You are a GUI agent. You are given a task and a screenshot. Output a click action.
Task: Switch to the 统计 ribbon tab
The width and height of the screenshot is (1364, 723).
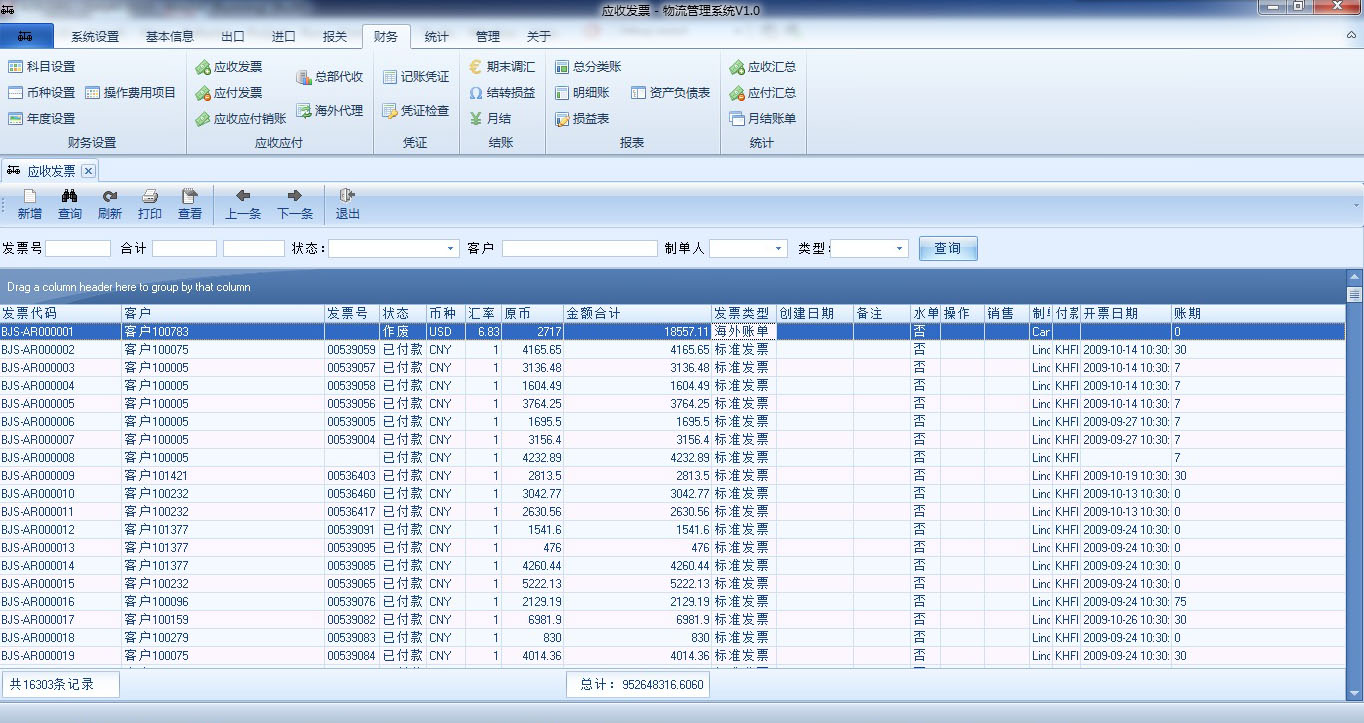(x=436, y=37)
